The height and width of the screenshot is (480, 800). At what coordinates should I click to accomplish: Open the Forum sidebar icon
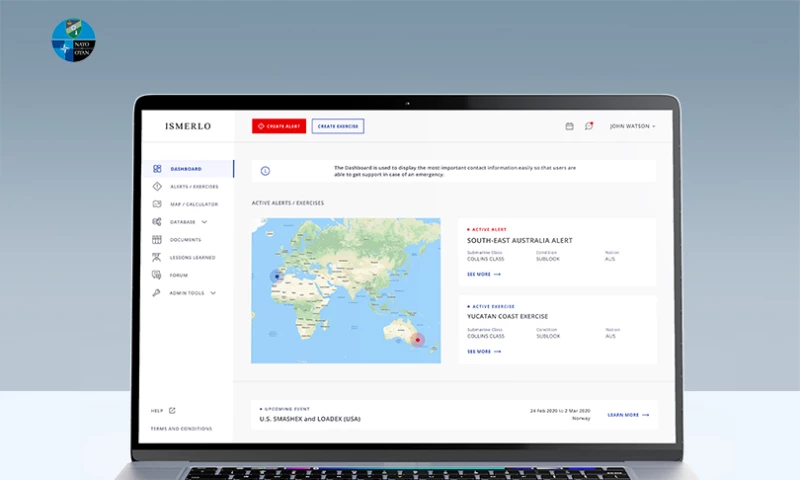click(157, 275)
